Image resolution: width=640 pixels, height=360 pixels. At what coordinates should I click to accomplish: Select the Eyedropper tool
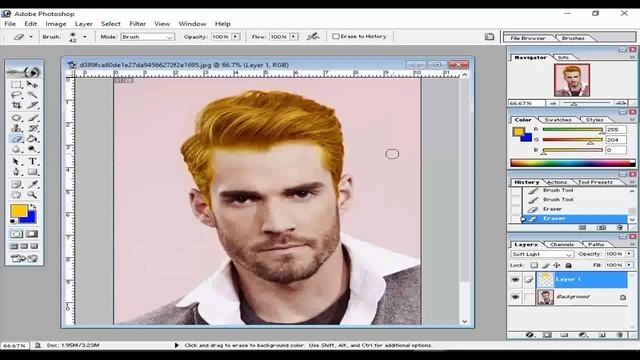pyautogui.click(x=32, y=184)
